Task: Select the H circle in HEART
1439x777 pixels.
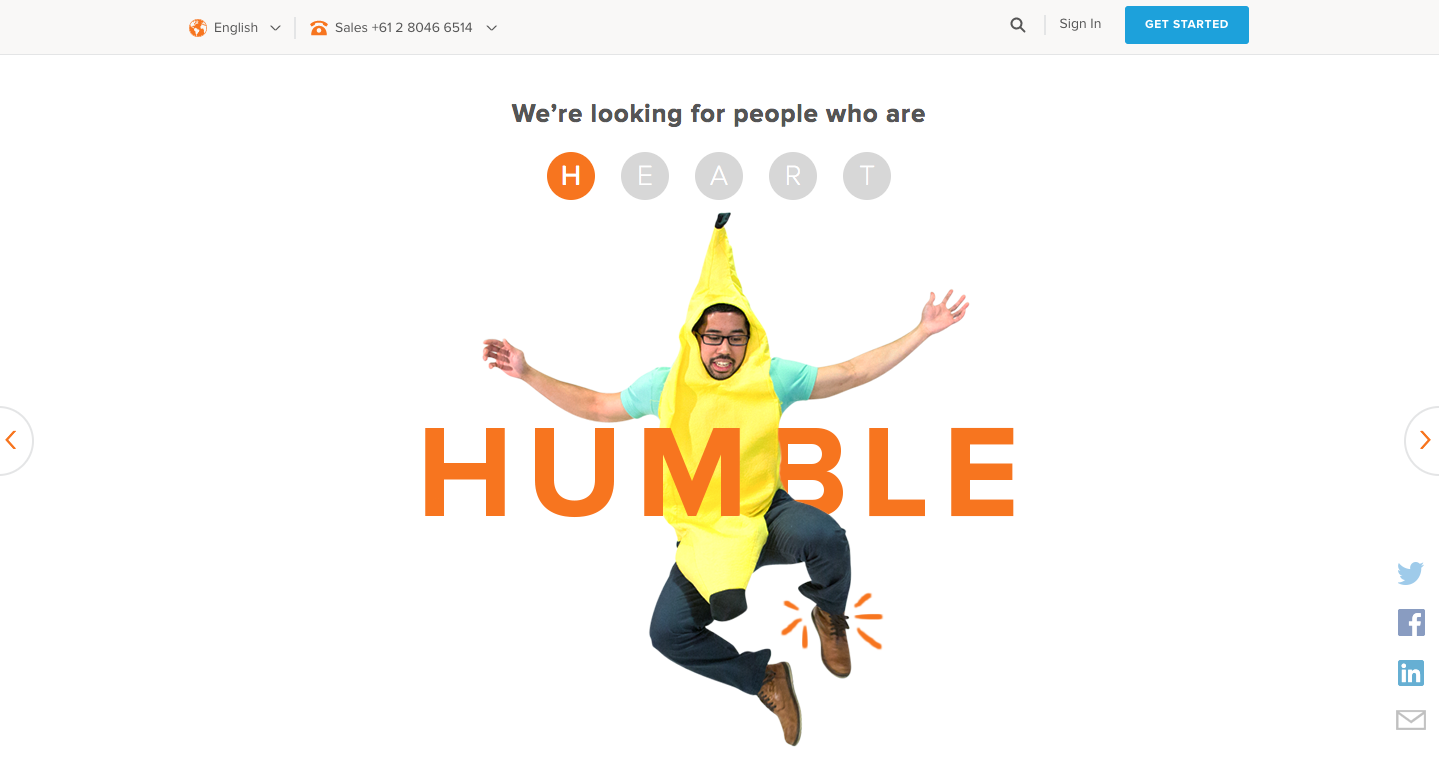Action: tap(571, 176)
